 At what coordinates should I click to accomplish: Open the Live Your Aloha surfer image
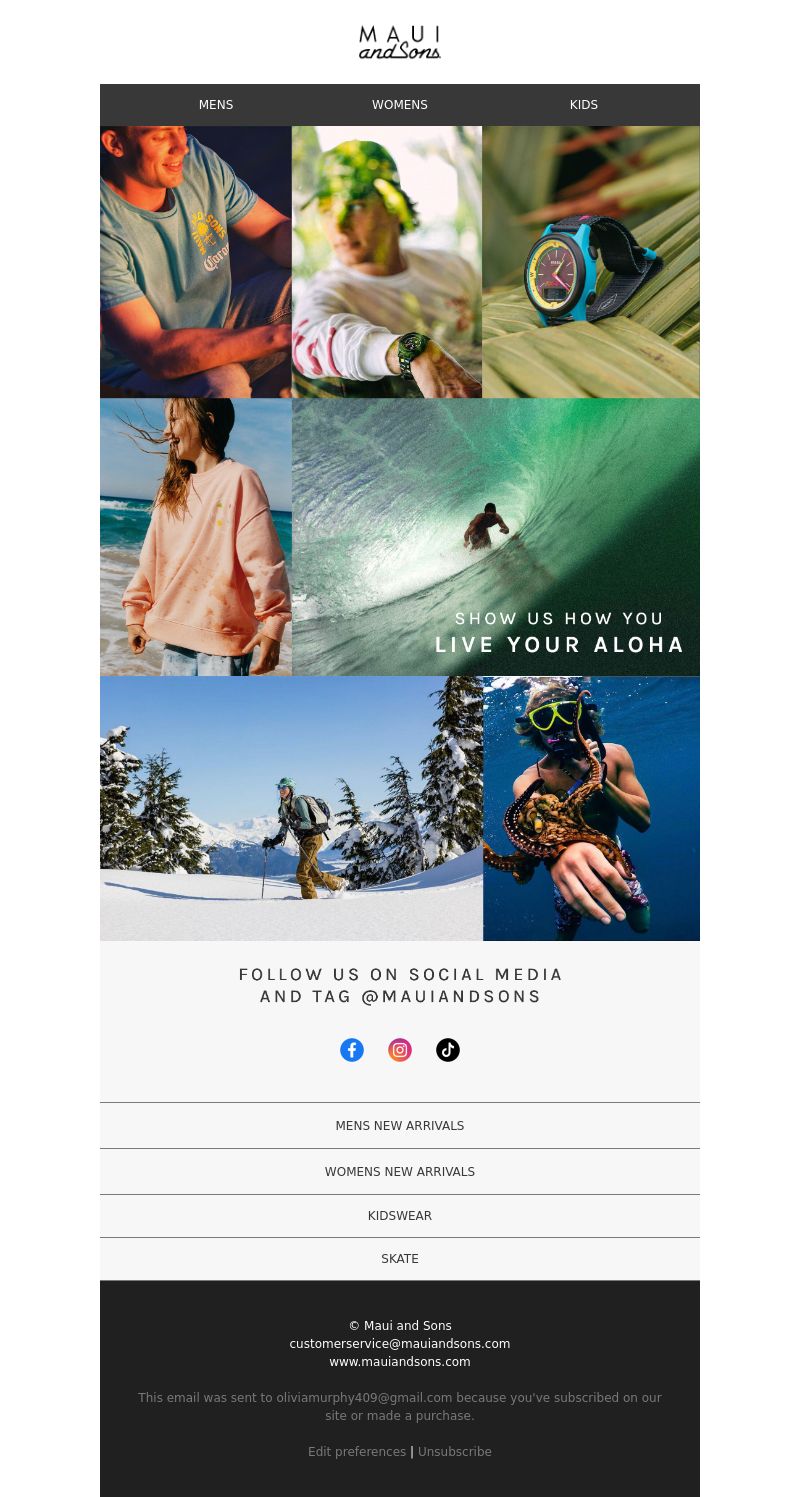click(x=496, y=537)
